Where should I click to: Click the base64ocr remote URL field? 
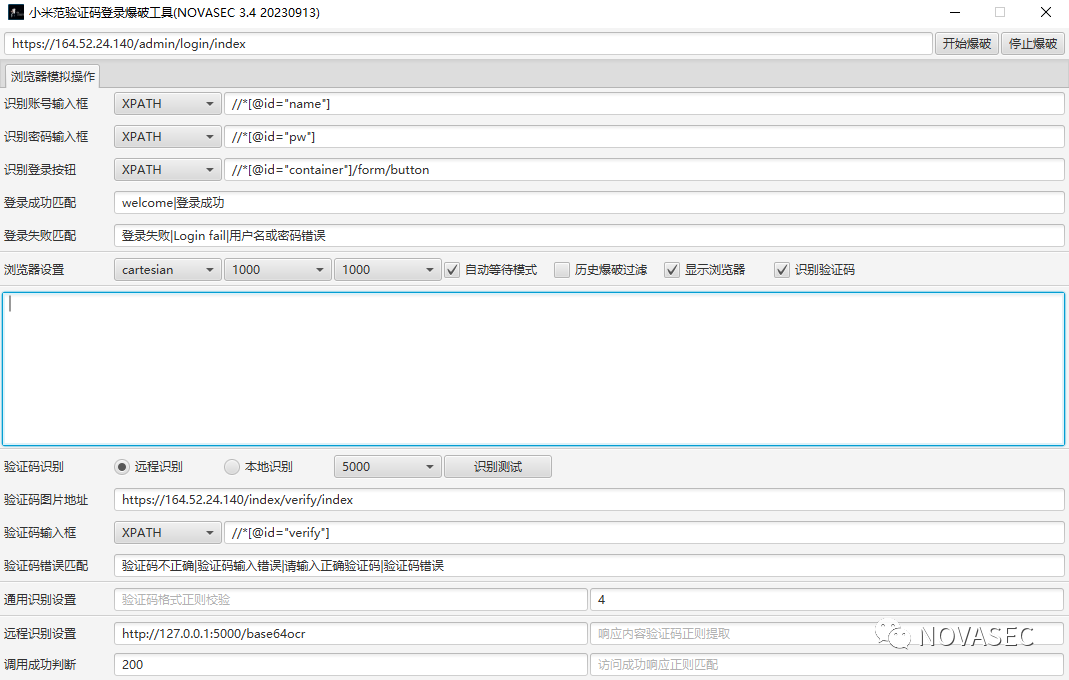(350, 634)
